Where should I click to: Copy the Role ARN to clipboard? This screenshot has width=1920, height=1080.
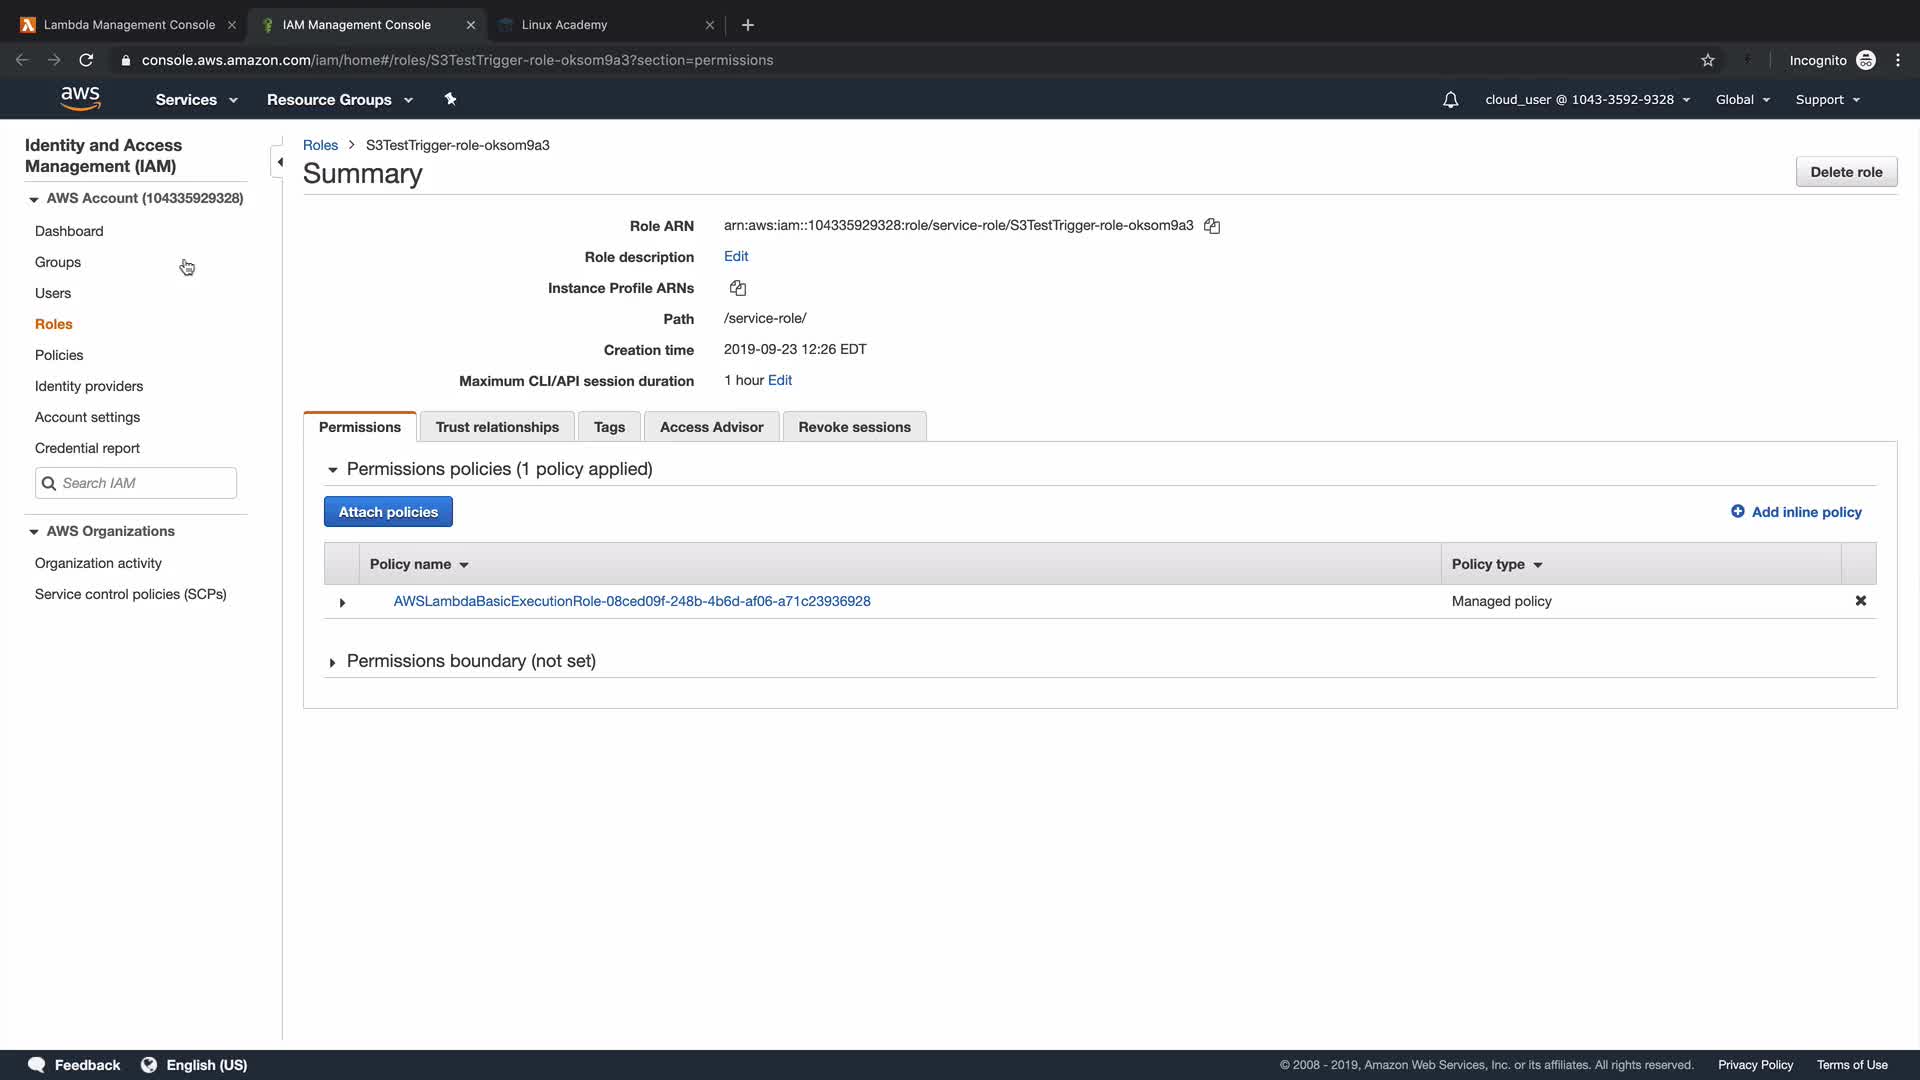[1212, 226]
